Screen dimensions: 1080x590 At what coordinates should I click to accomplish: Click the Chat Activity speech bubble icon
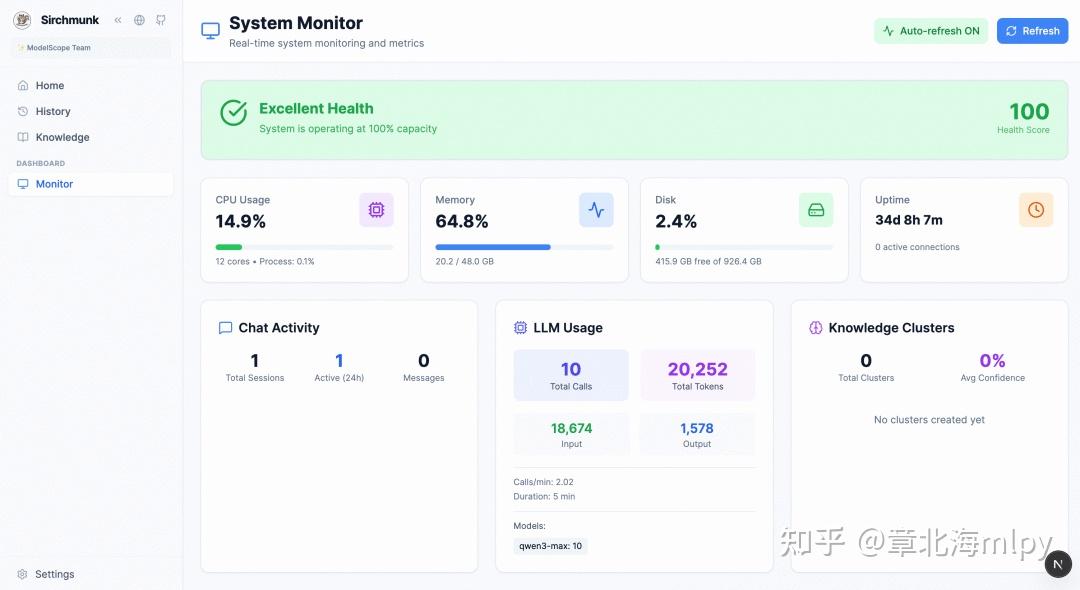[x=225, y=328]
